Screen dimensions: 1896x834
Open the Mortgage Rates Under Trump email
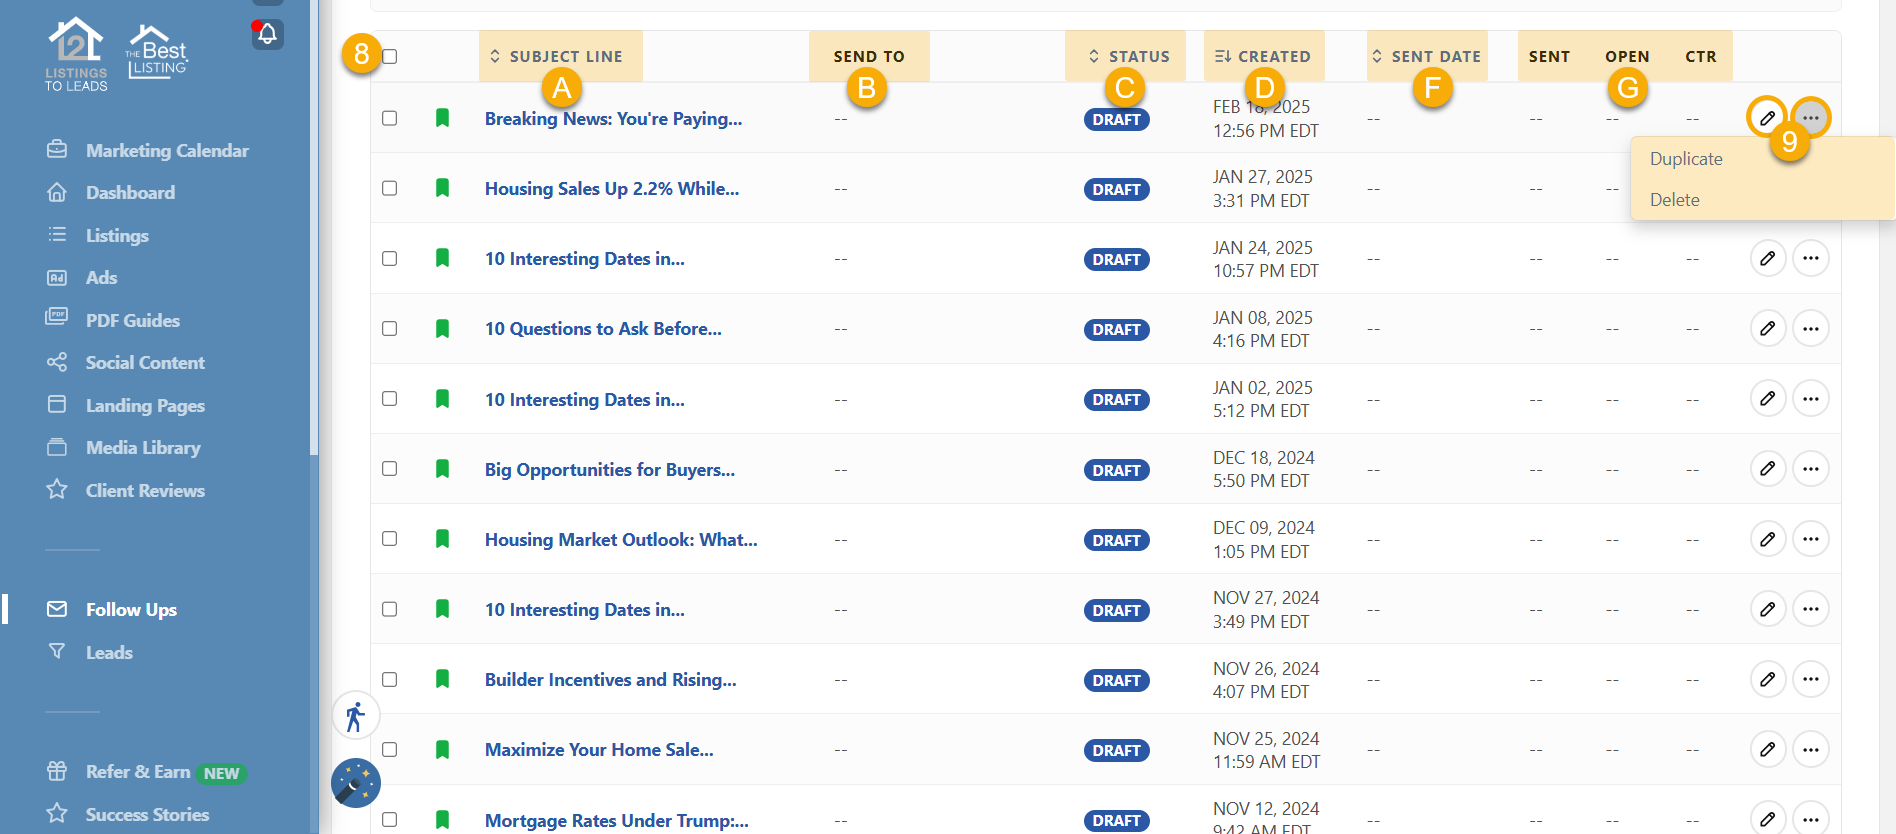(616, 820)
